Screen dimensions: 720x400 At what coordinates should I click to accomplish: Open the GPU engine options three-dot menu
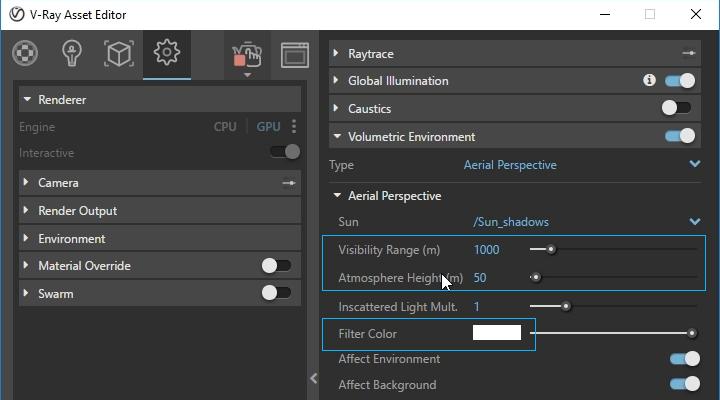coord(294,127)
